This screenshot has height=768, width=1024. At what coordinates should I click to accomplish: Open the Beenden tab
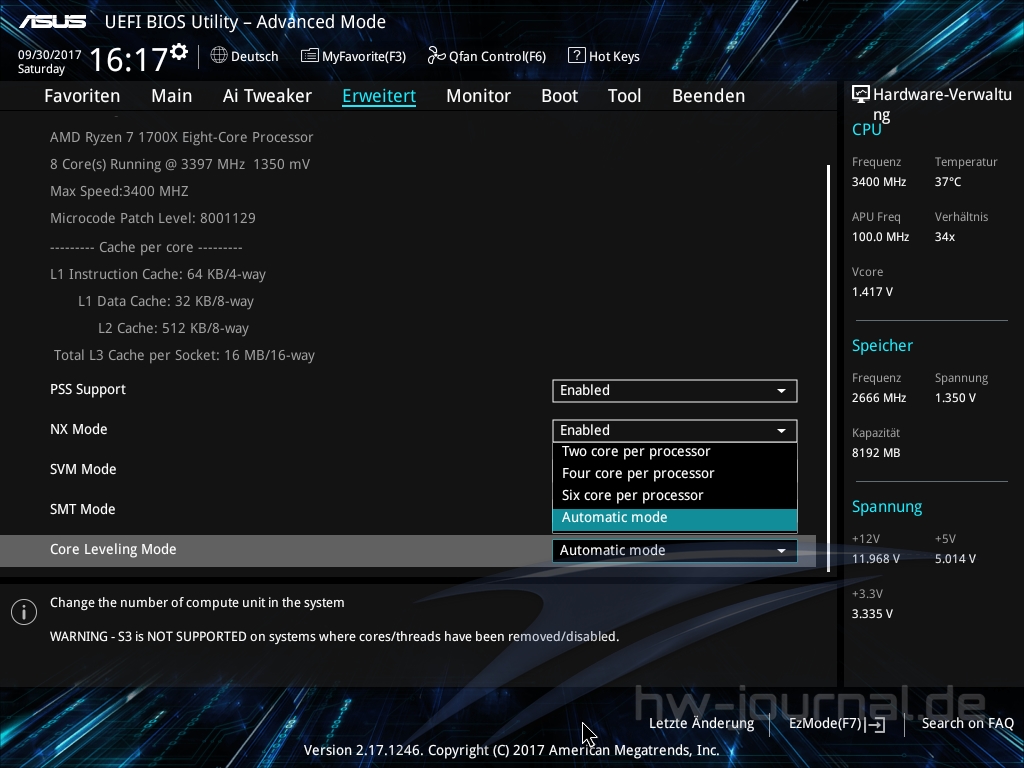click(x=709, y=96)
